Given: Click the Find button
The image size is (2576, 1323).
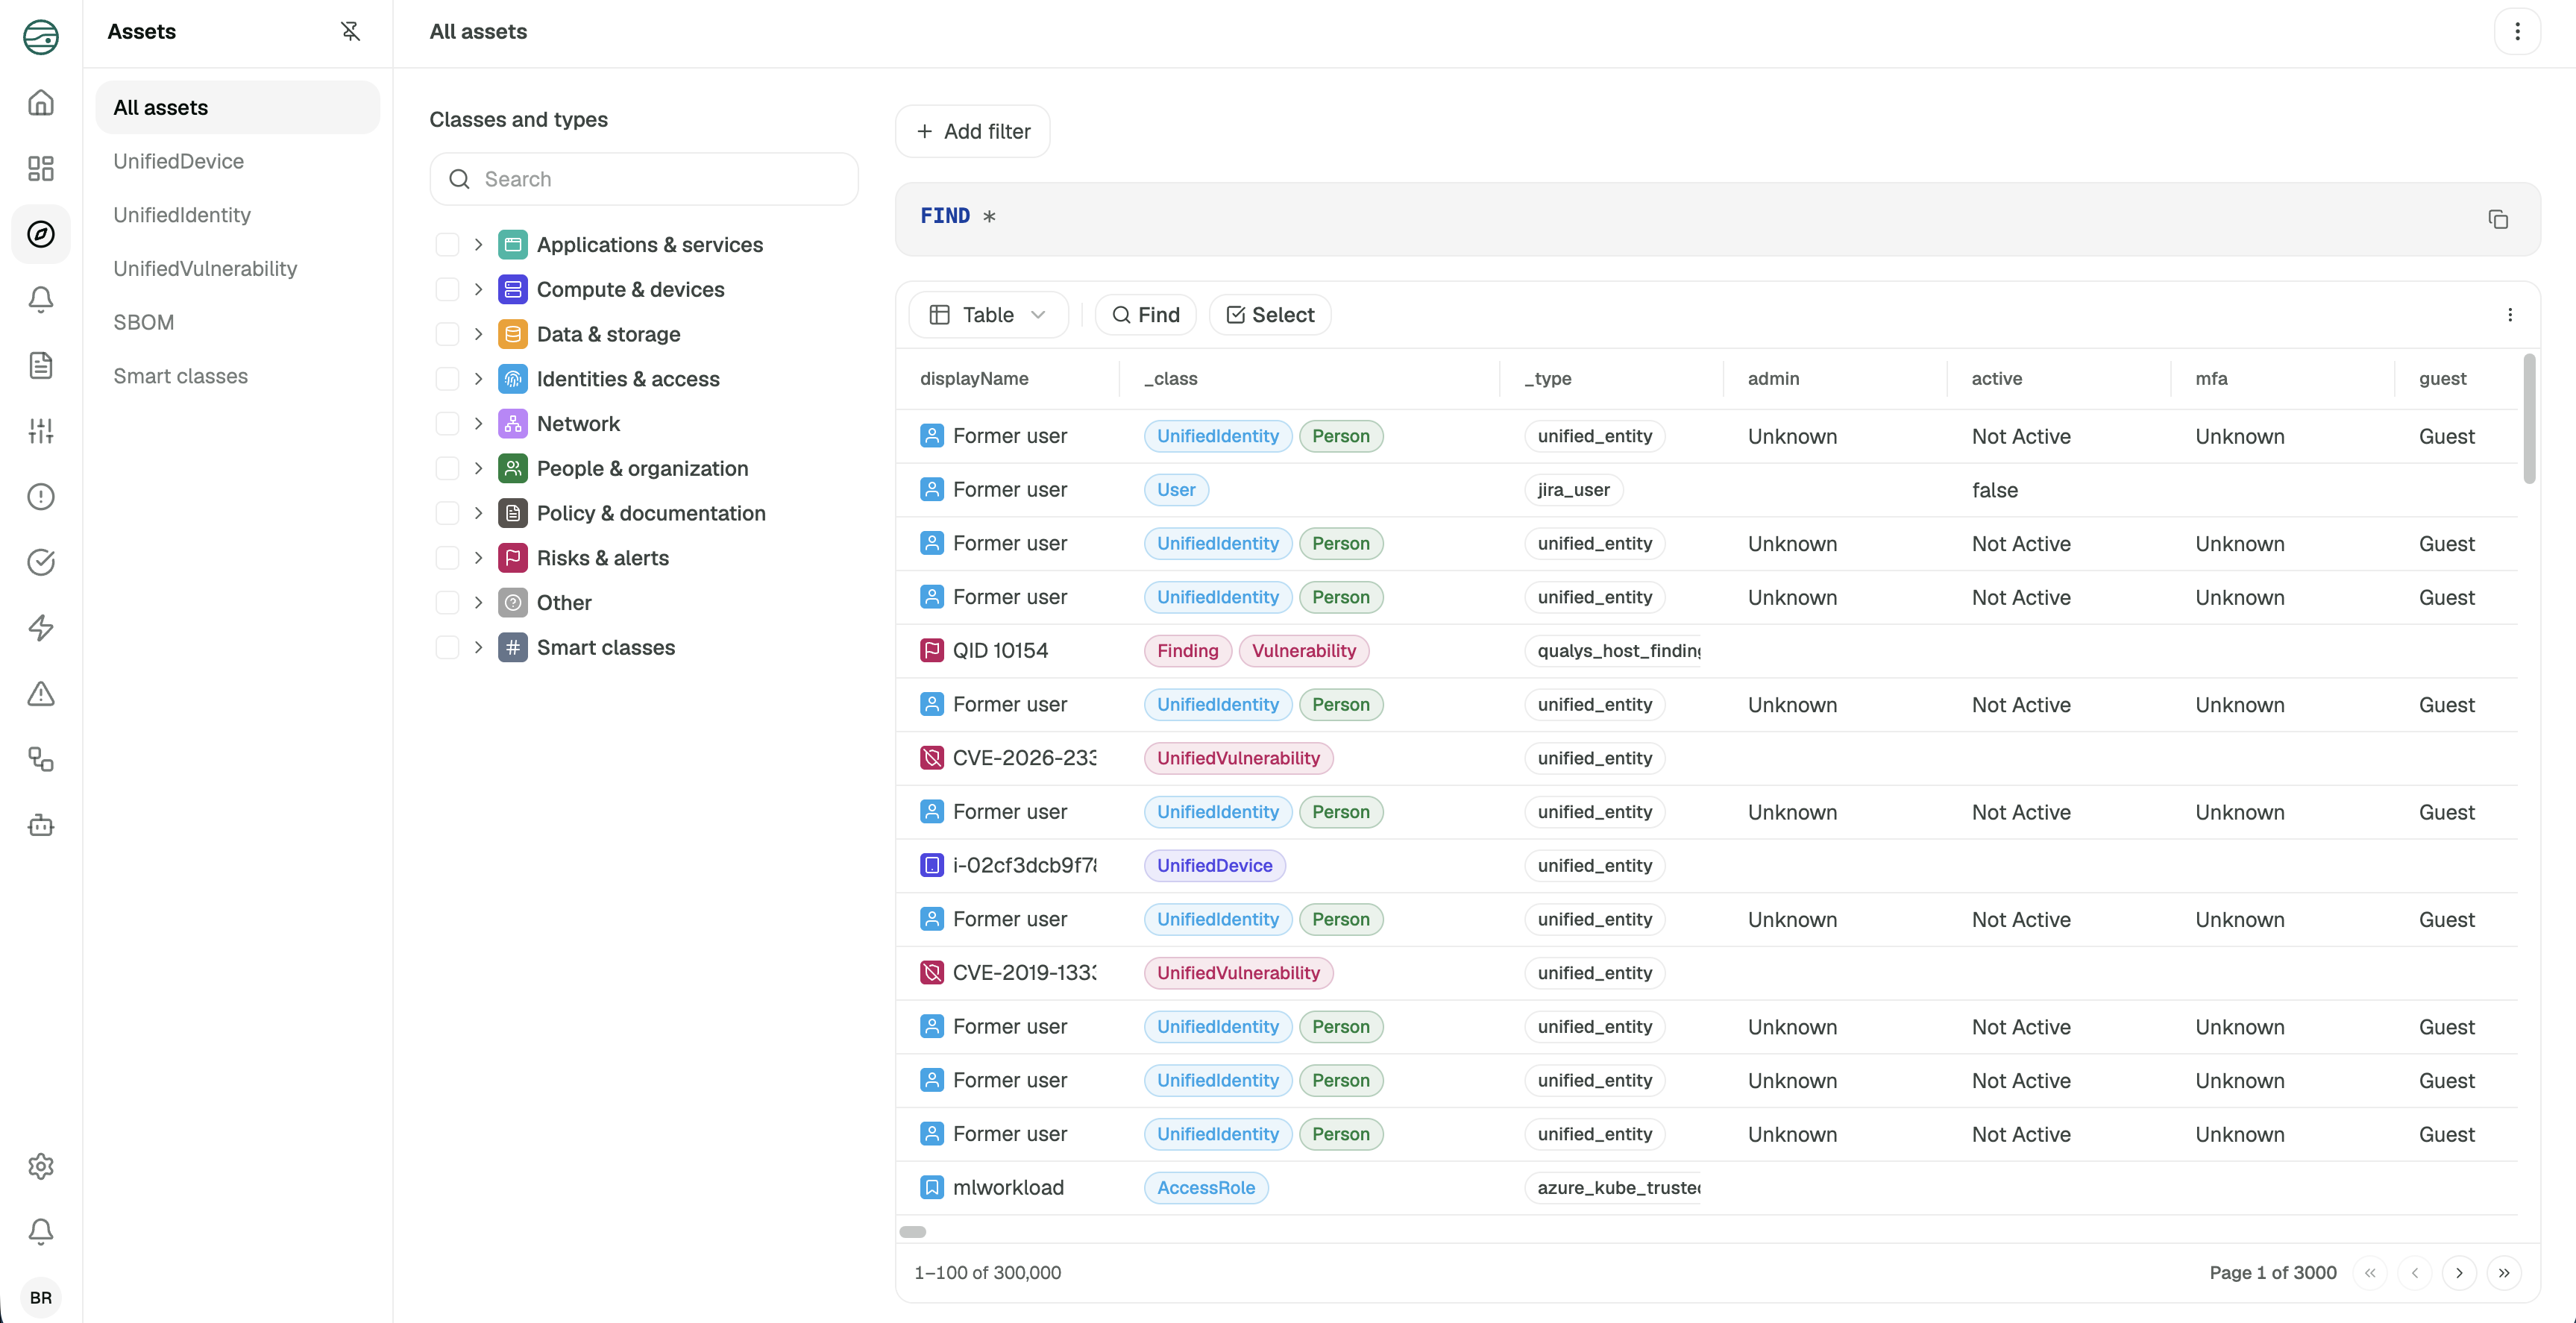Looking at the screenshot, I should pyautogui.click(x=1146, y=315).
